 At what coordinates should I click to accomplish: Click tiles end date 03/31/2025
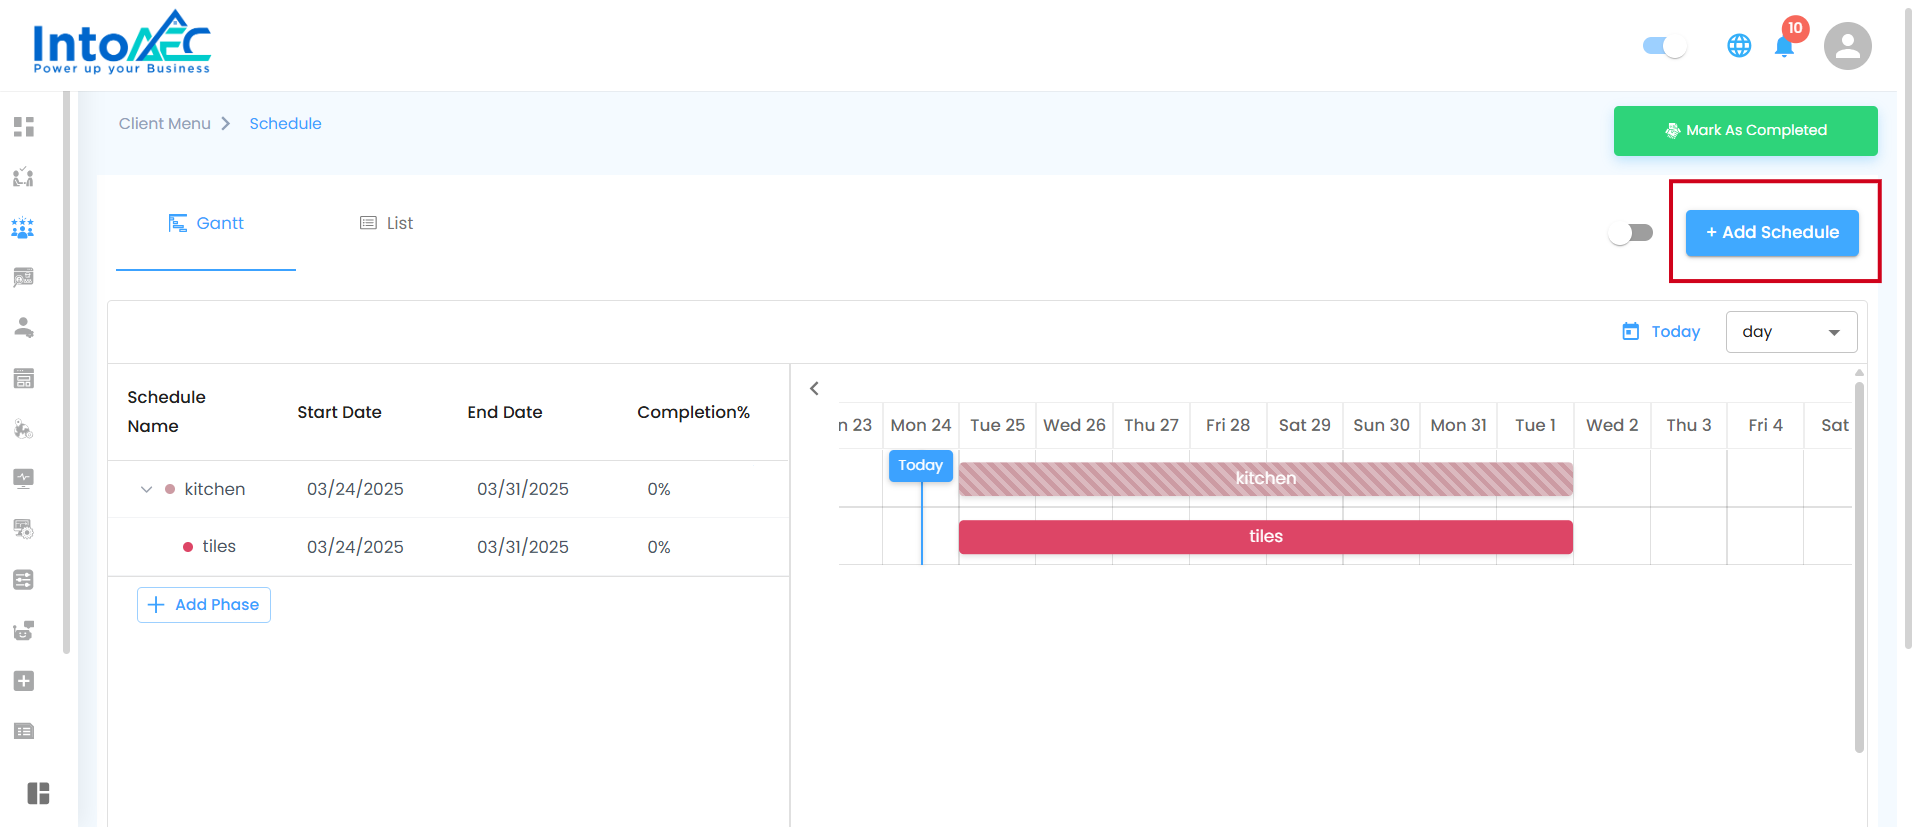point(523,547)
